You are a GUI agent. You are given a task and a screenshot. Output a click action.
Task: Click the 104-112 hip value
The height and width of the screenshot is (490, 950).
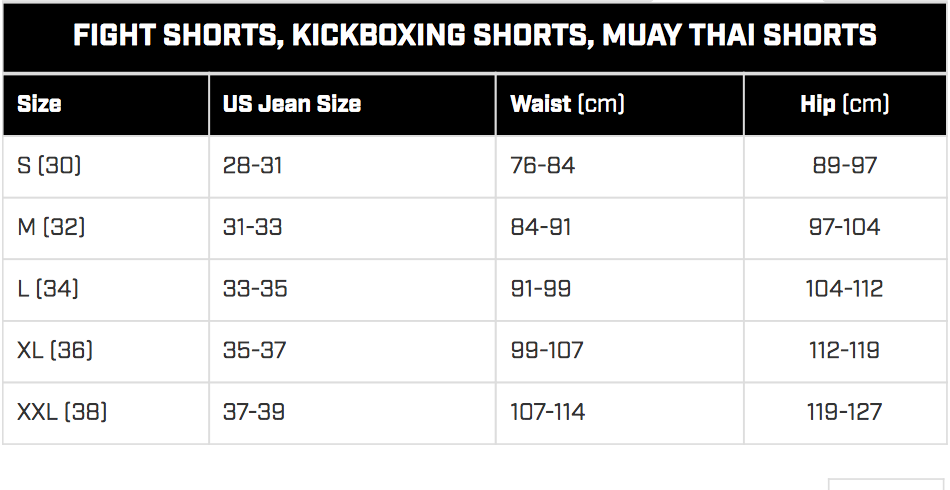(845, 290)
